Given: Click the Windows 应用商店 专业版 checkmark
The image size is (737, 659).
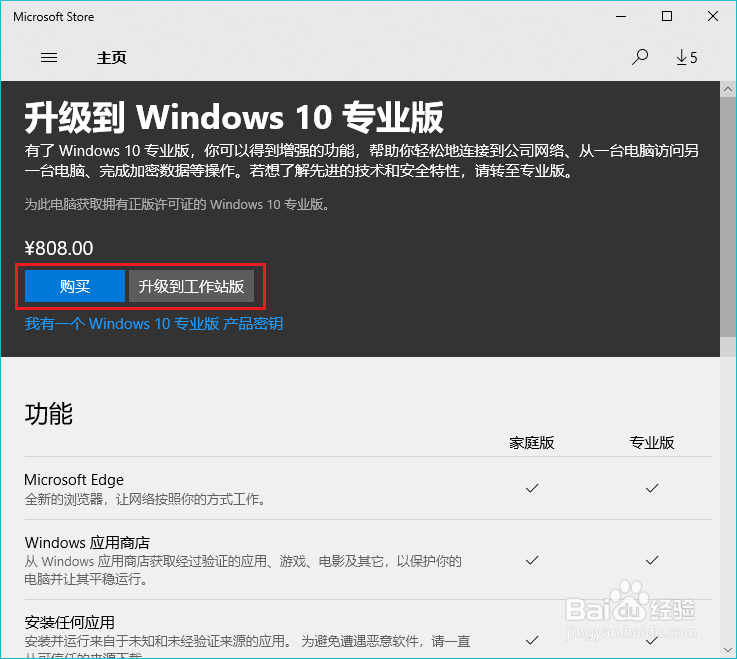Looking at the screenshot, I should pos(652,560).
